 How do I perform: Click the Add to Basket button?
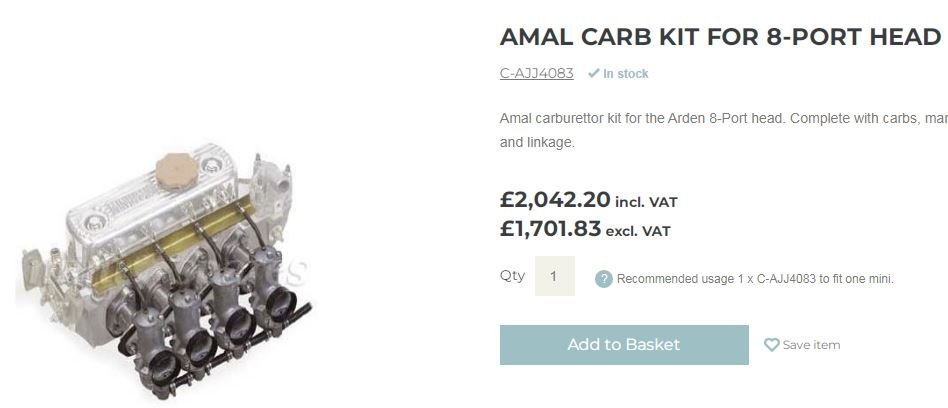[x=624, y=345]
